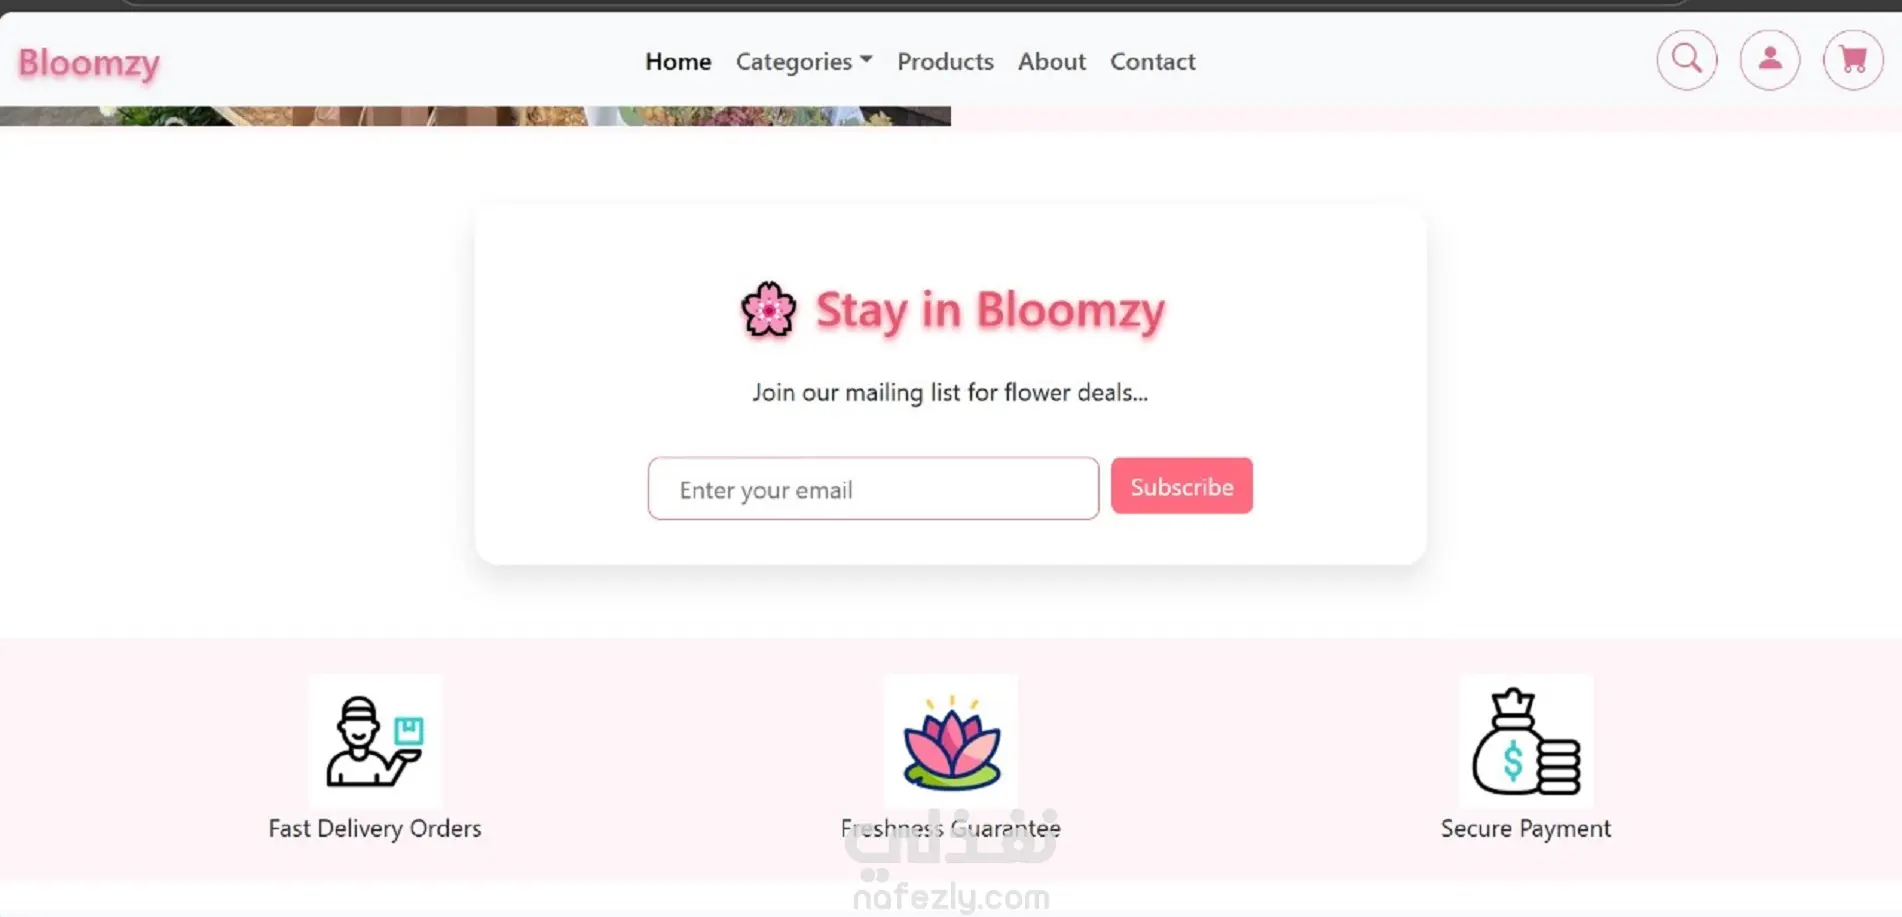Click the Subscribe button
Image resolution: width=1902 pixels, height=917 pixels.
pyautogui.click(x=1181, y=486)
